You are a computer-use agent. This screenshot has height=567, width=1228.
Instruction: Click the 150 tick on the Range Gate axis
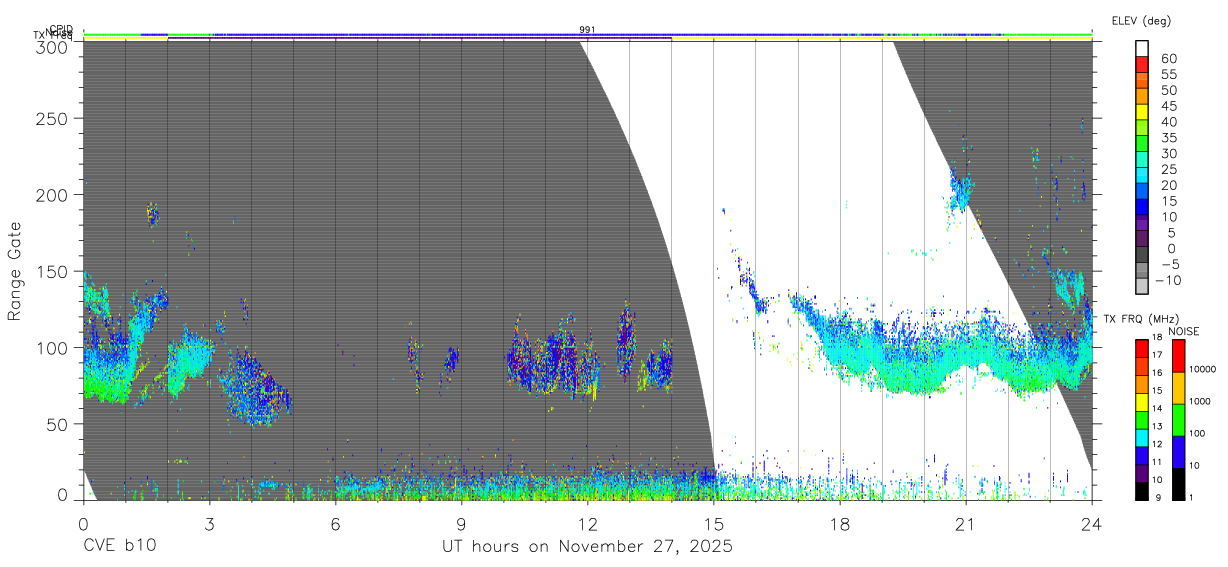[x=53, y=271]
